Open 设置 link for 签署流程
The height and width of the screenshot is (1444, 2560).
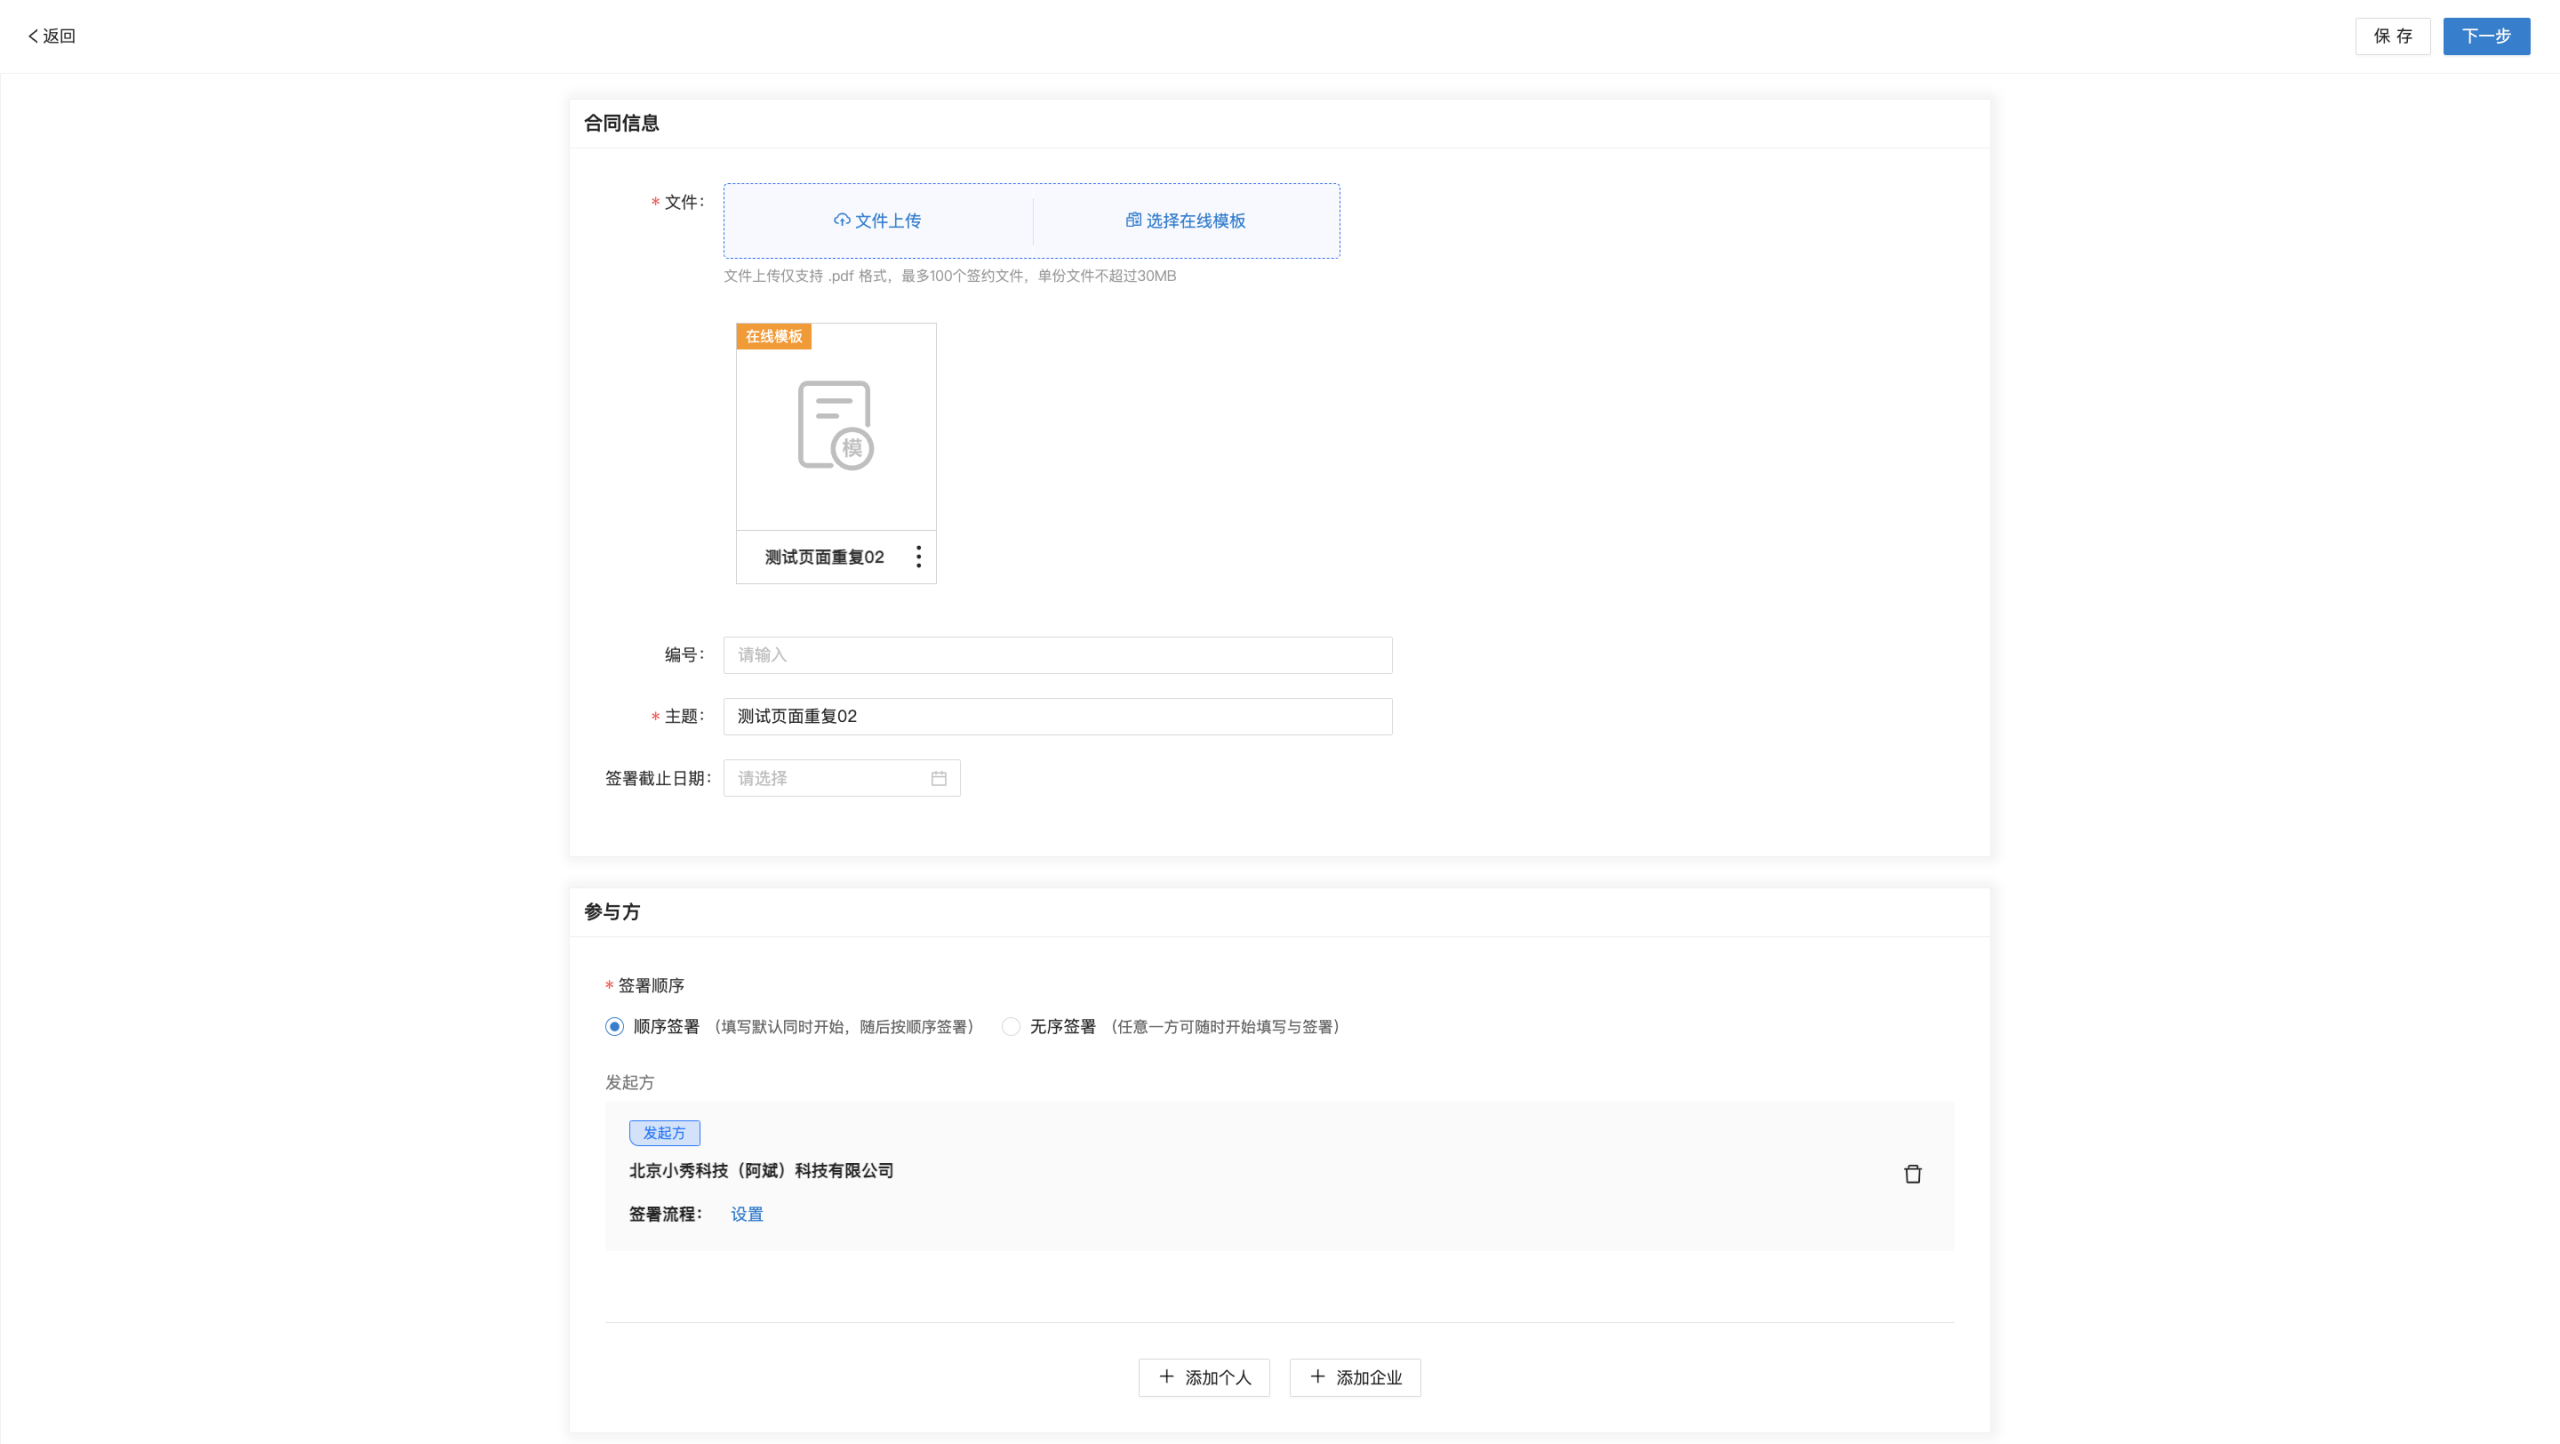[746, 1214]
